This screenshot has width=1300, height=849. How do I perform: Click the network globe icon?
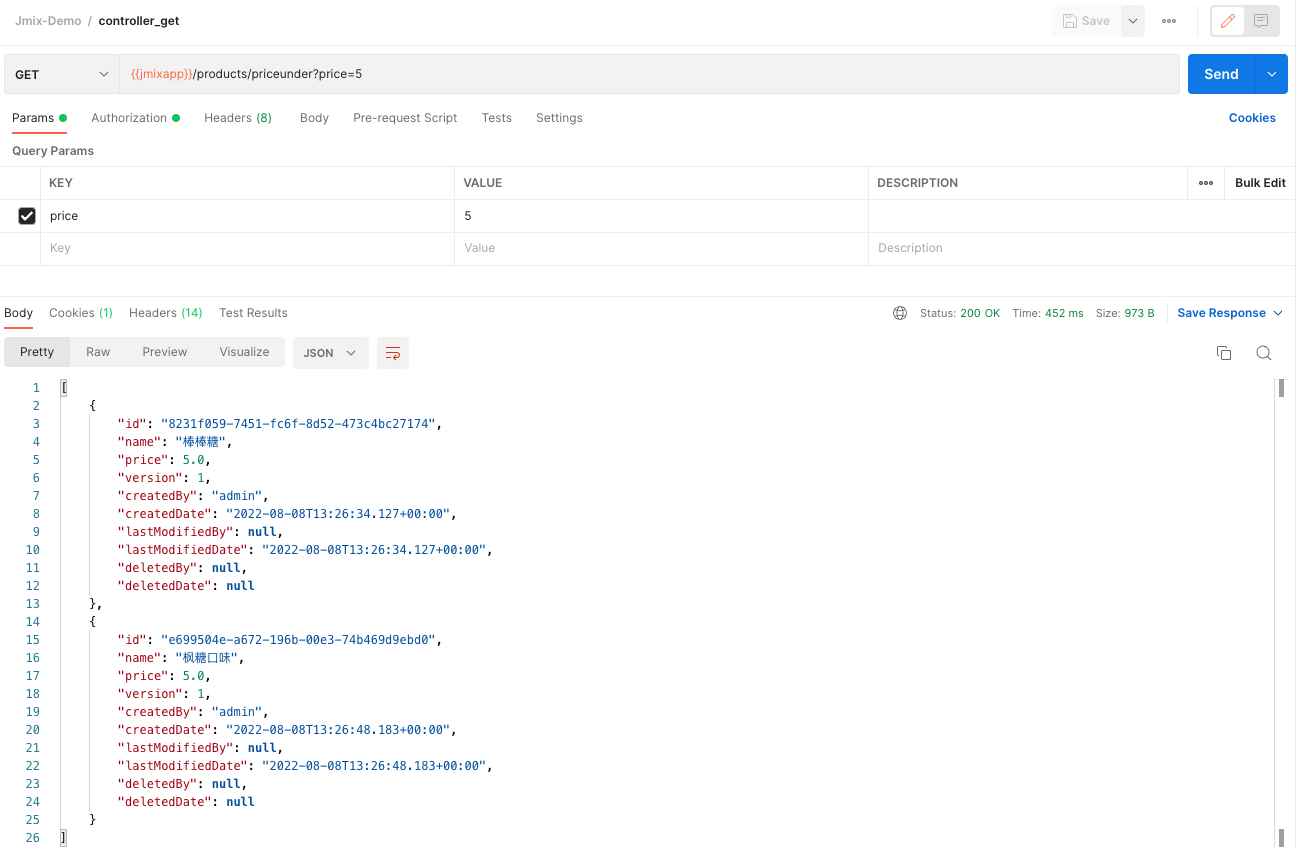coord(900,313)
